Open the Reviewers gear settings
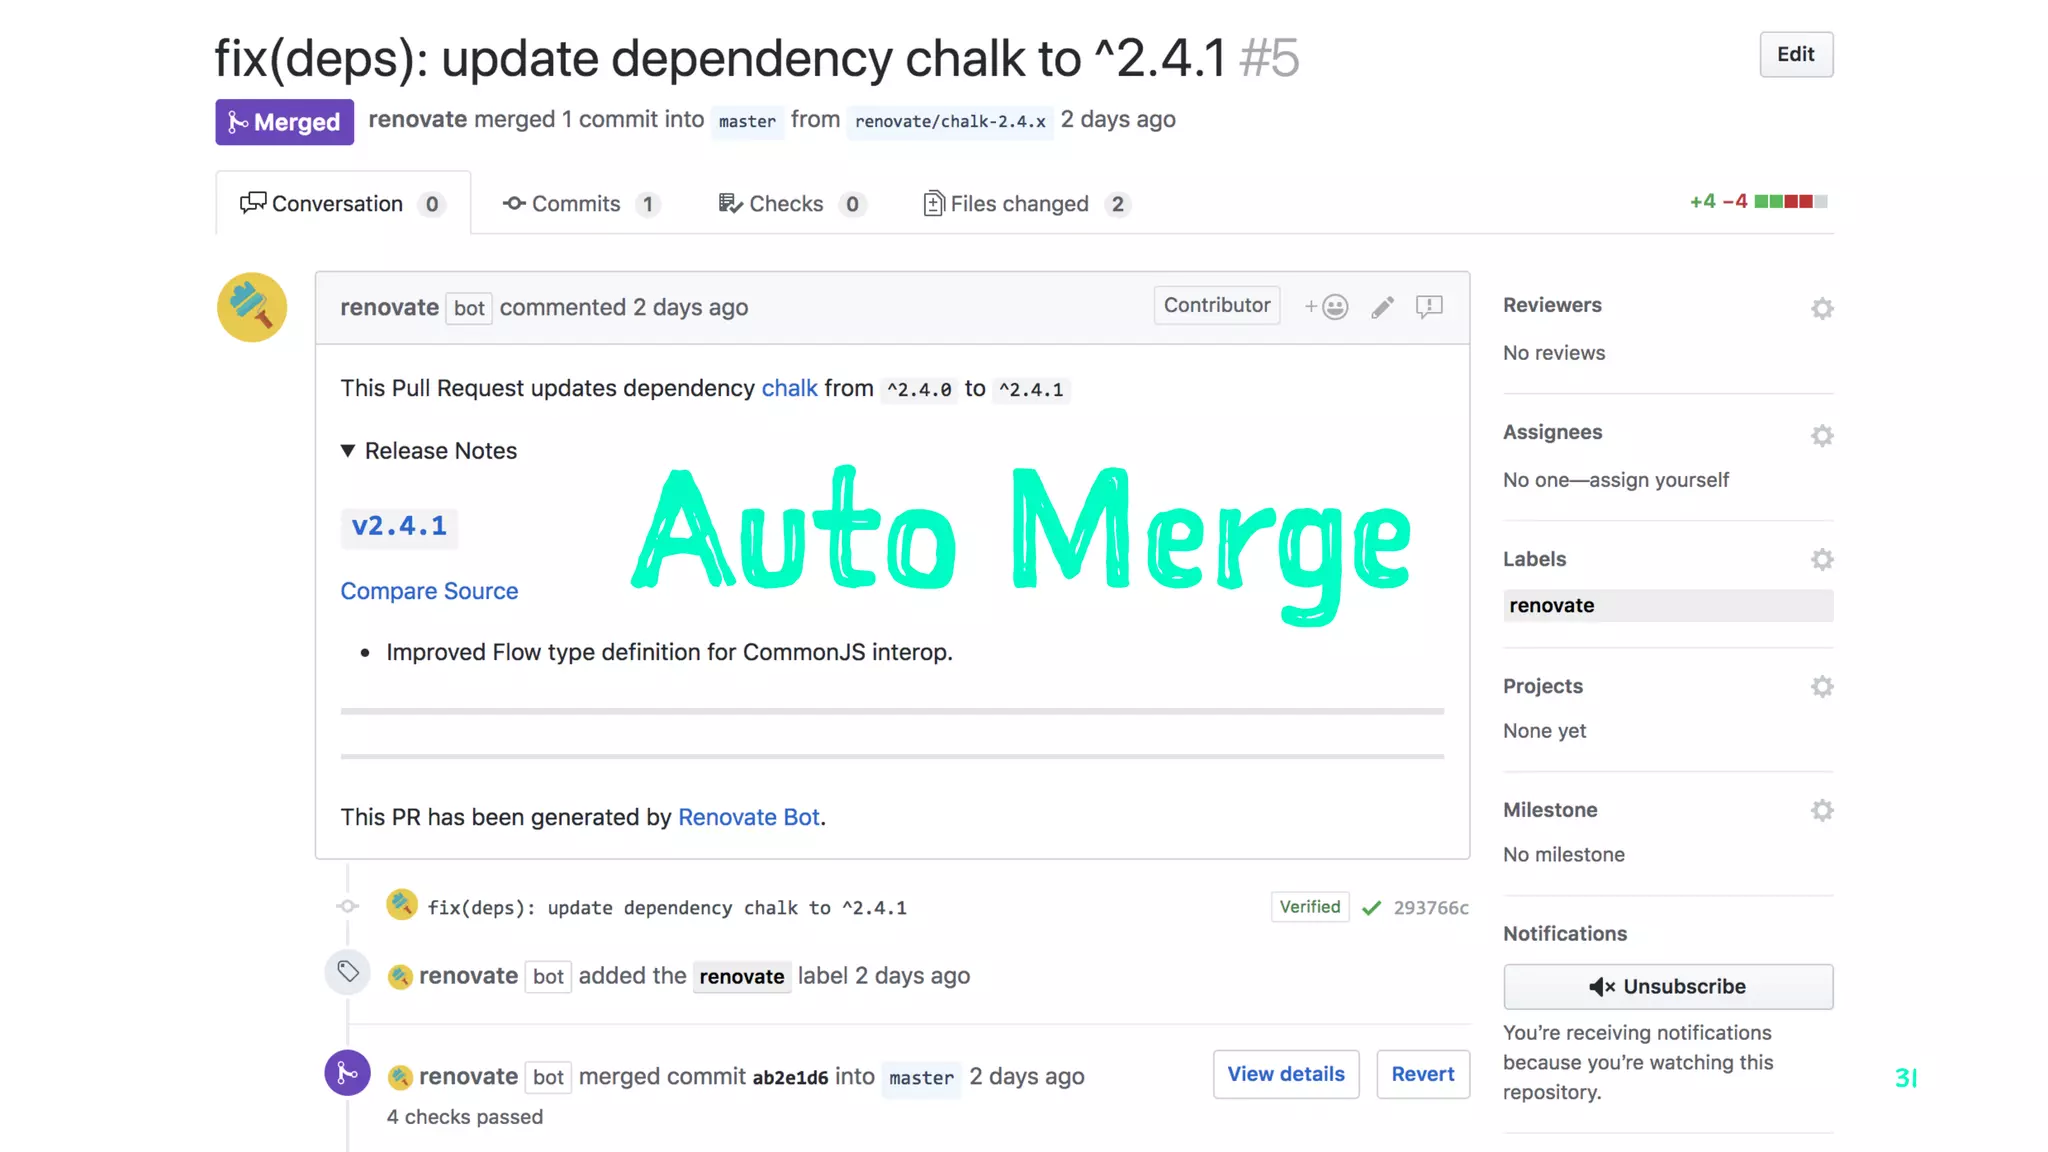 click(1822, 308)
